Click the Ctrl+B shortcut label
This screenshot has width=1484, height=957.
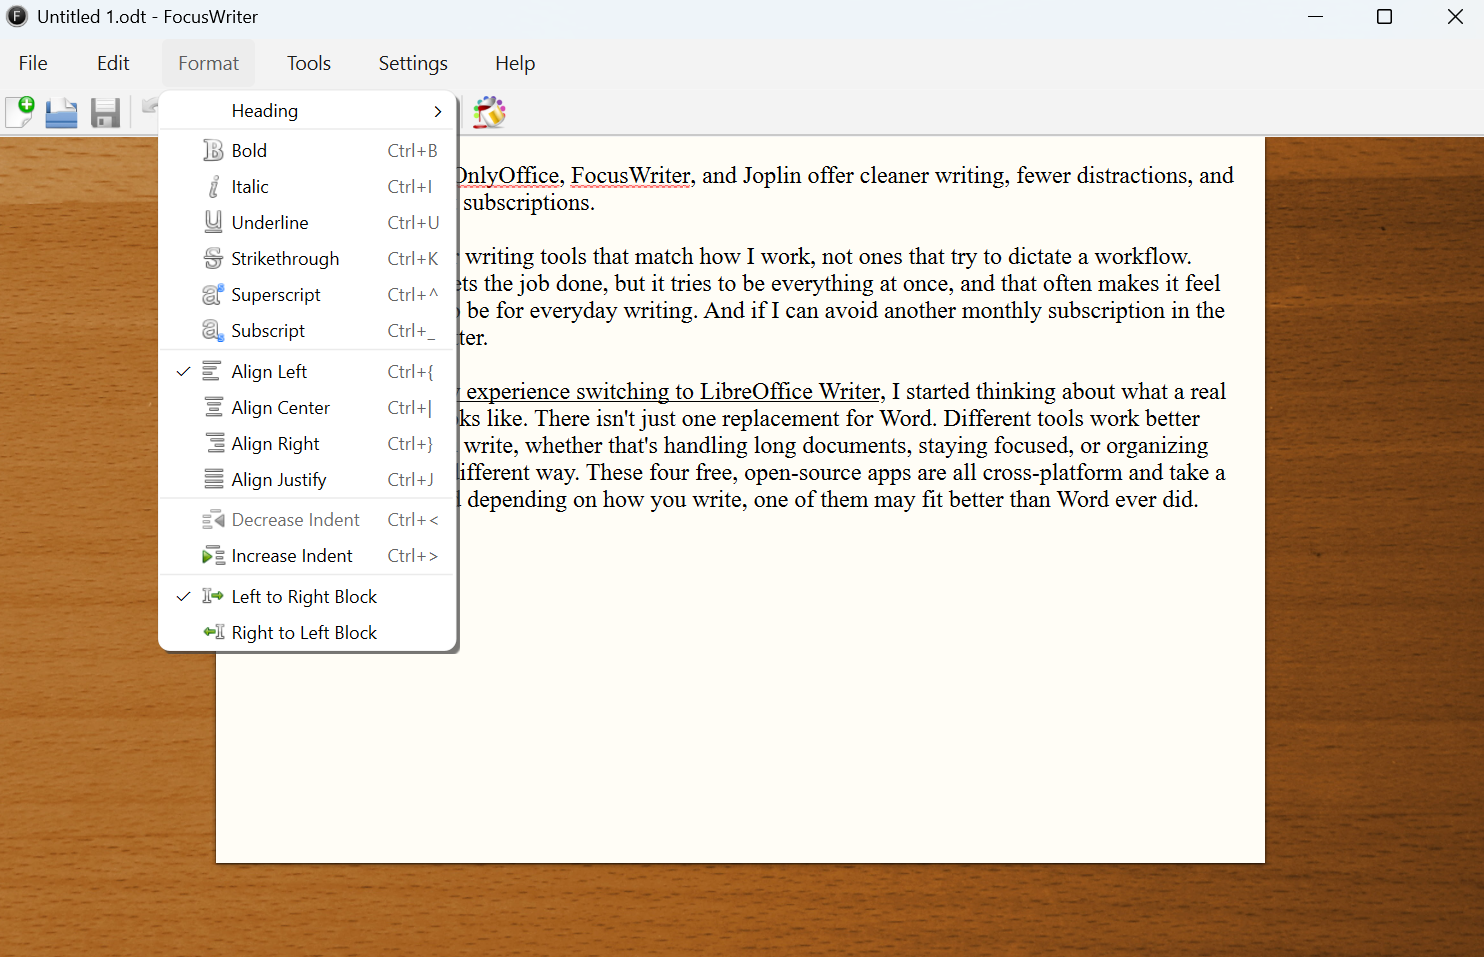[412, 150]
